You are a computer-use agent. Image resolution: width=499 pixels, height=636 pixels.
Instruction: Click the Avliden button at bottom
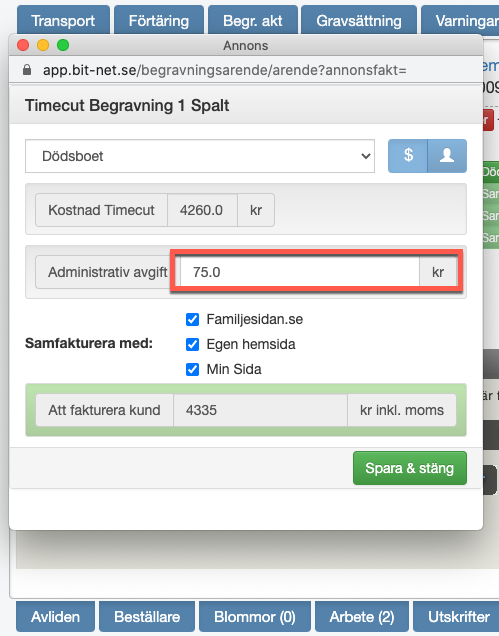click(x=56, y=617)
